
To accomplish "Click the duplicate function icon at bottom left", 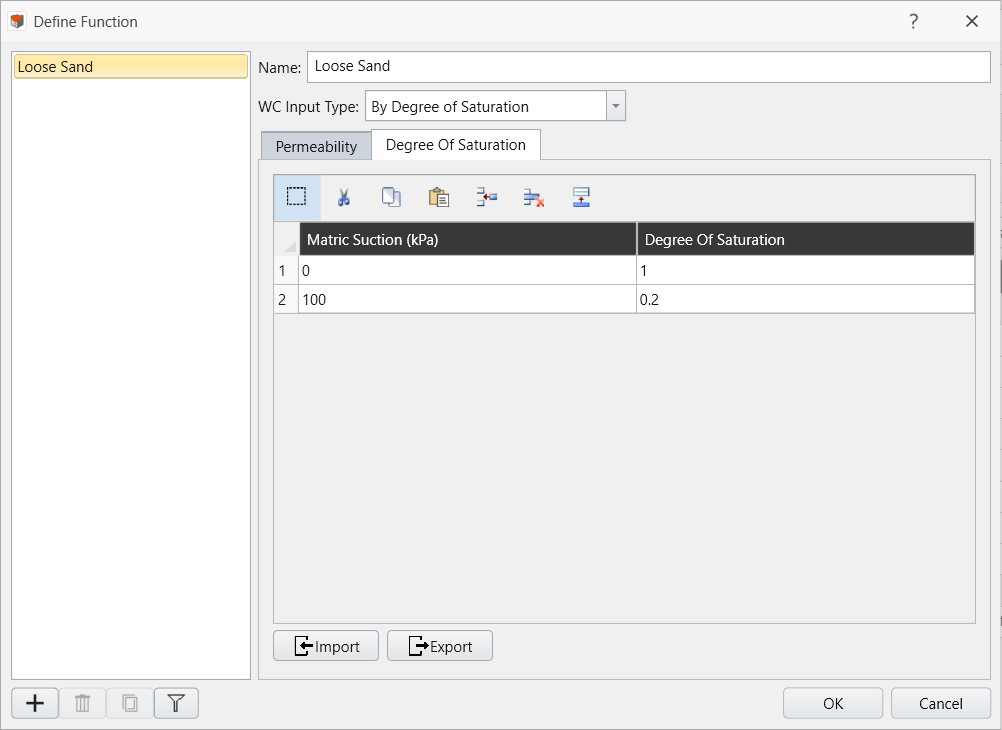I will (x=130, y=704).
